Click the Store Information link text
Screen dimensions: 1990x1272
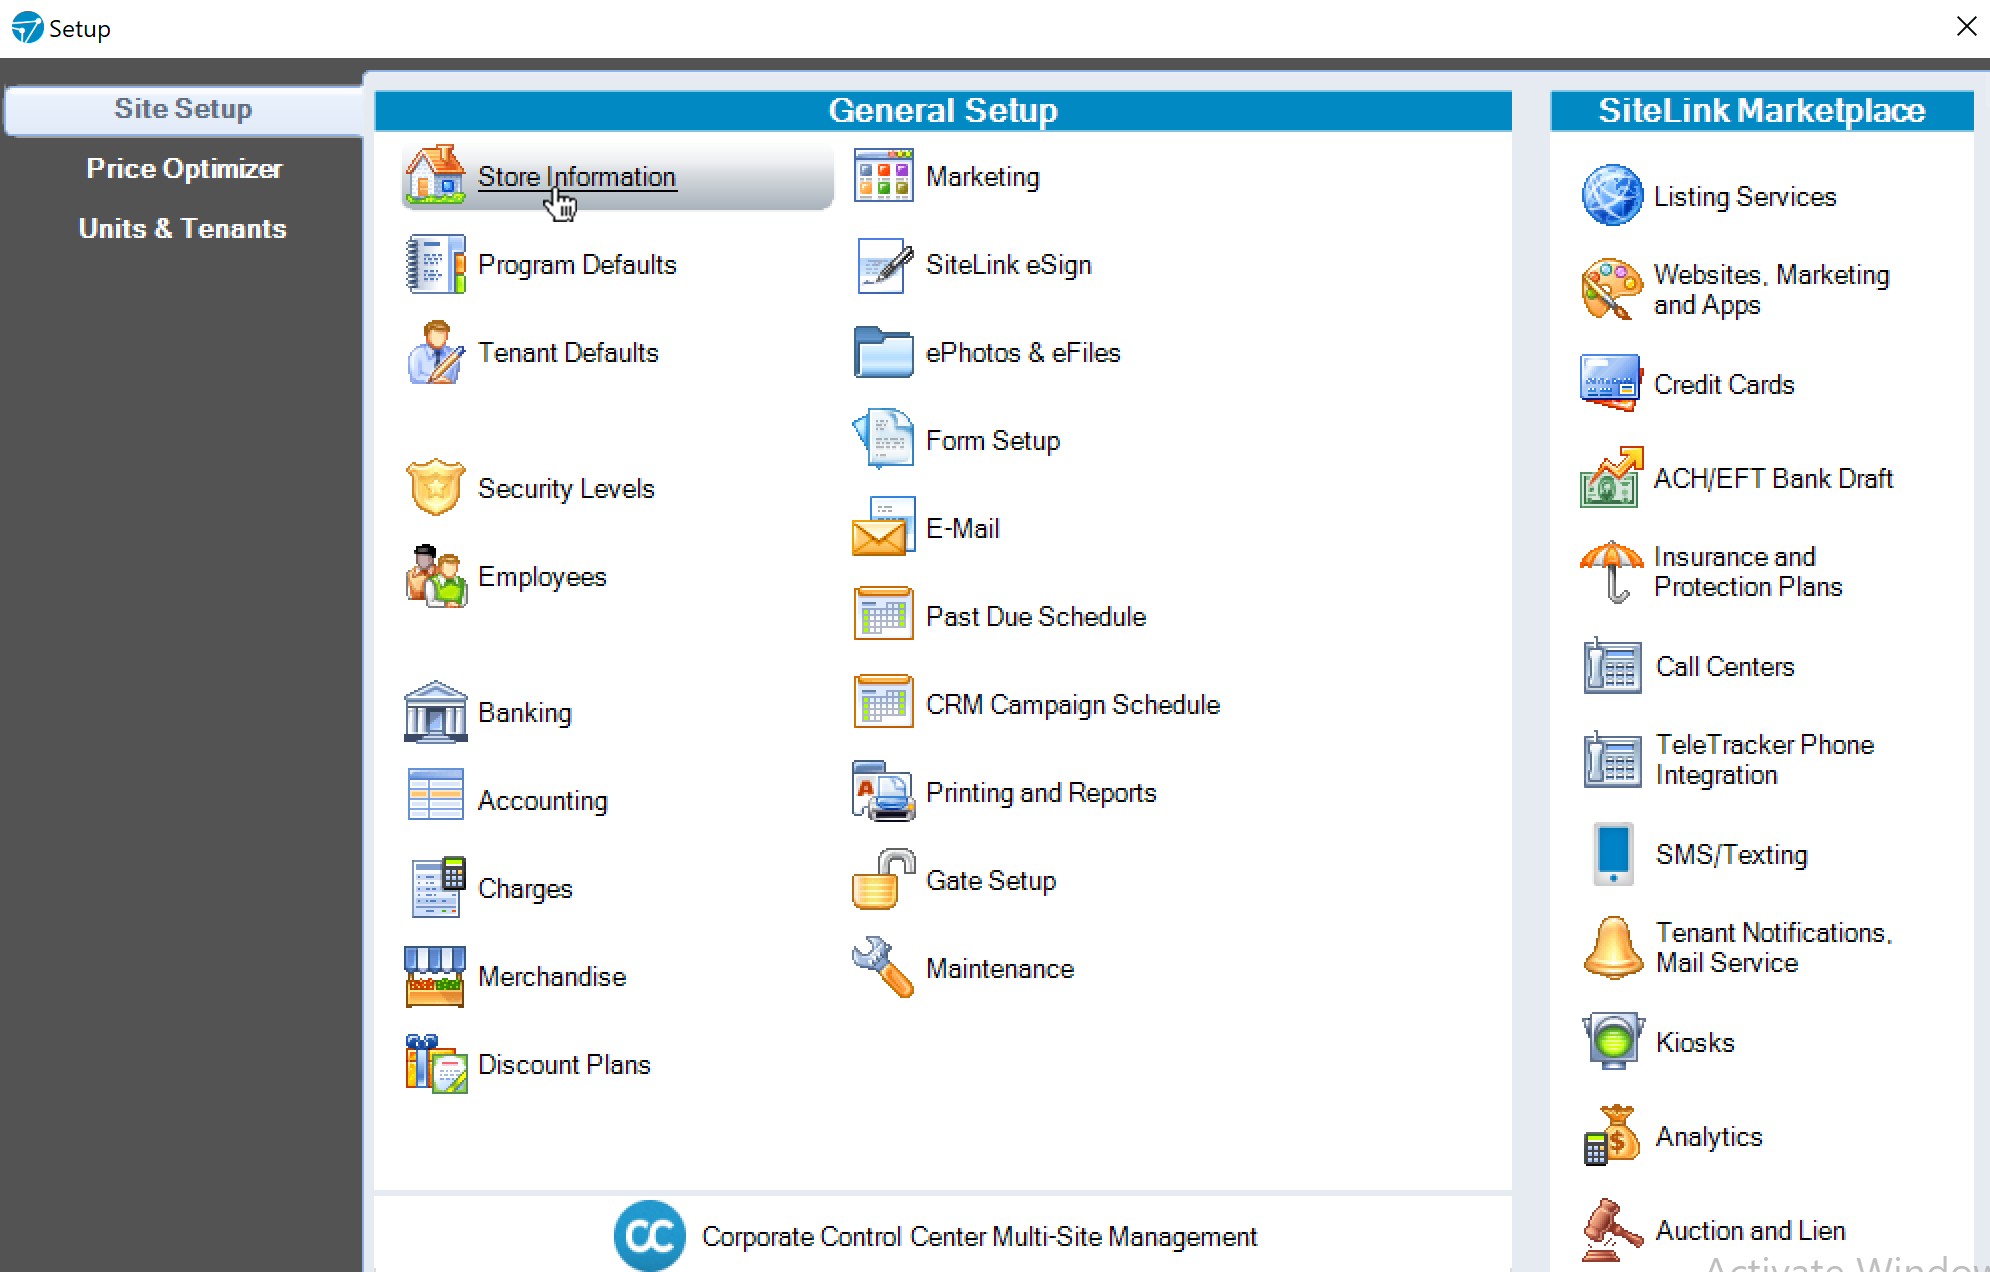577,177
